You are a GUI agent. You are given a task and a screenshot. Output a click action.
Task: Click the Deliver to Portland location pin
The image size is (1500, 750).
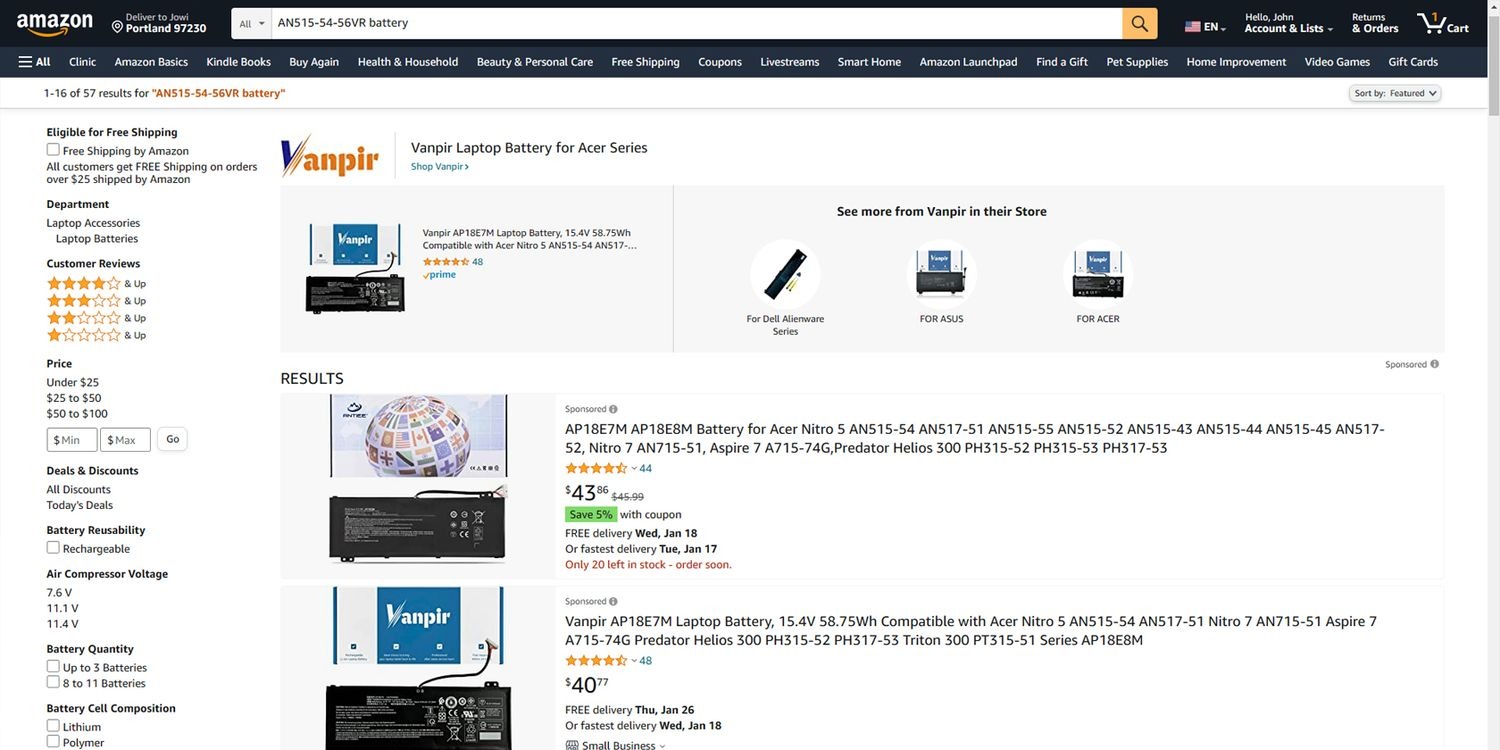[117, 24]
